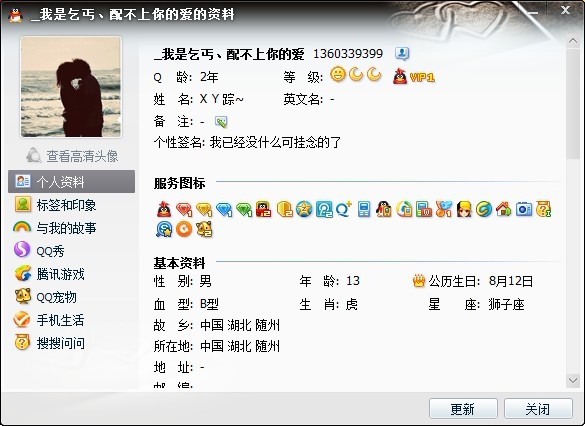Click the VIP1 membership badge
The width and height of the screenshot is (585, 426).
(422, 77)
